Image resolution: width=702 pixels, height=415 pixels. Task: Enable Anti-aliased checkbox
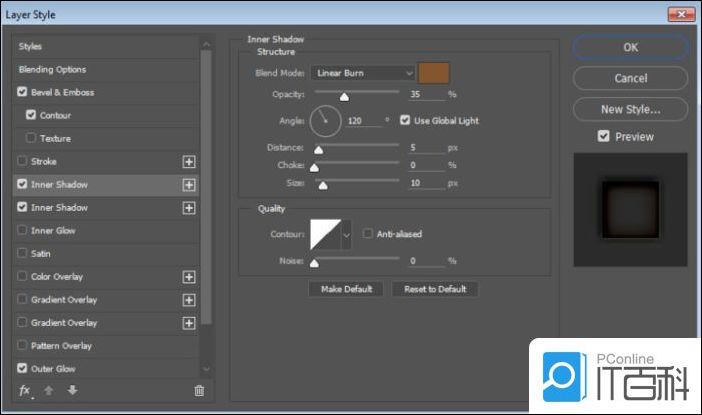coord(368,233)
